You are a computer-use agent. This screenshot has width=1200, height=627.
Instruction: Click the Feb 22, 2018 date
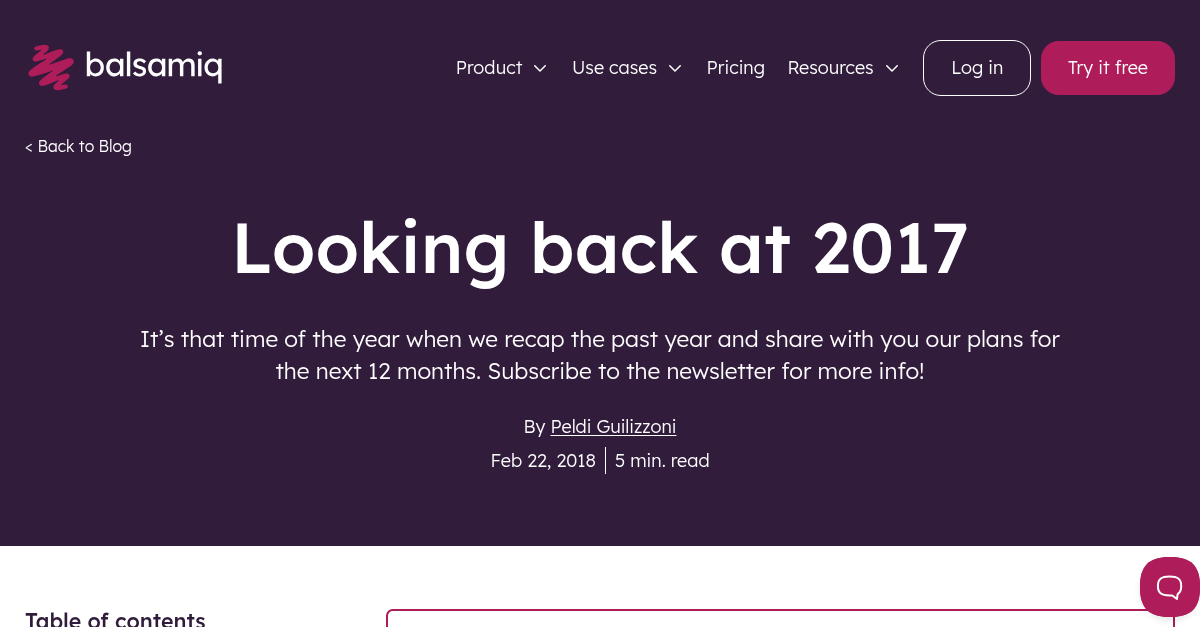[x=543, y=461]
